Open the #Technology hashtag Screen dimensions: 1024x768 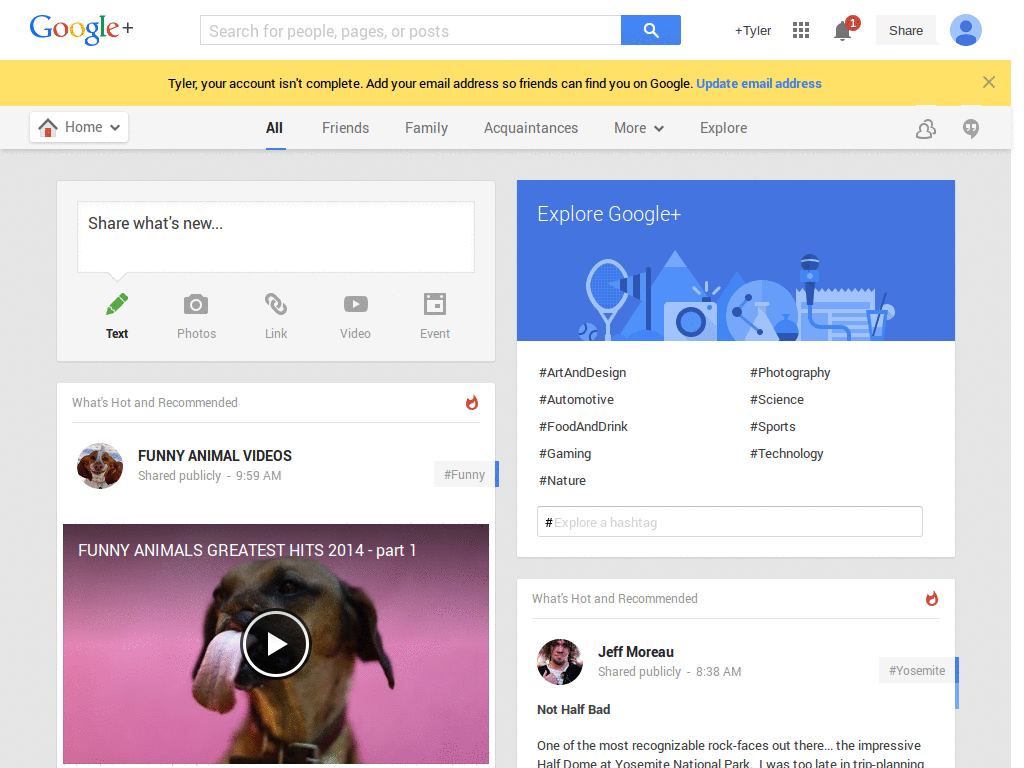click(x=786, y=453)
